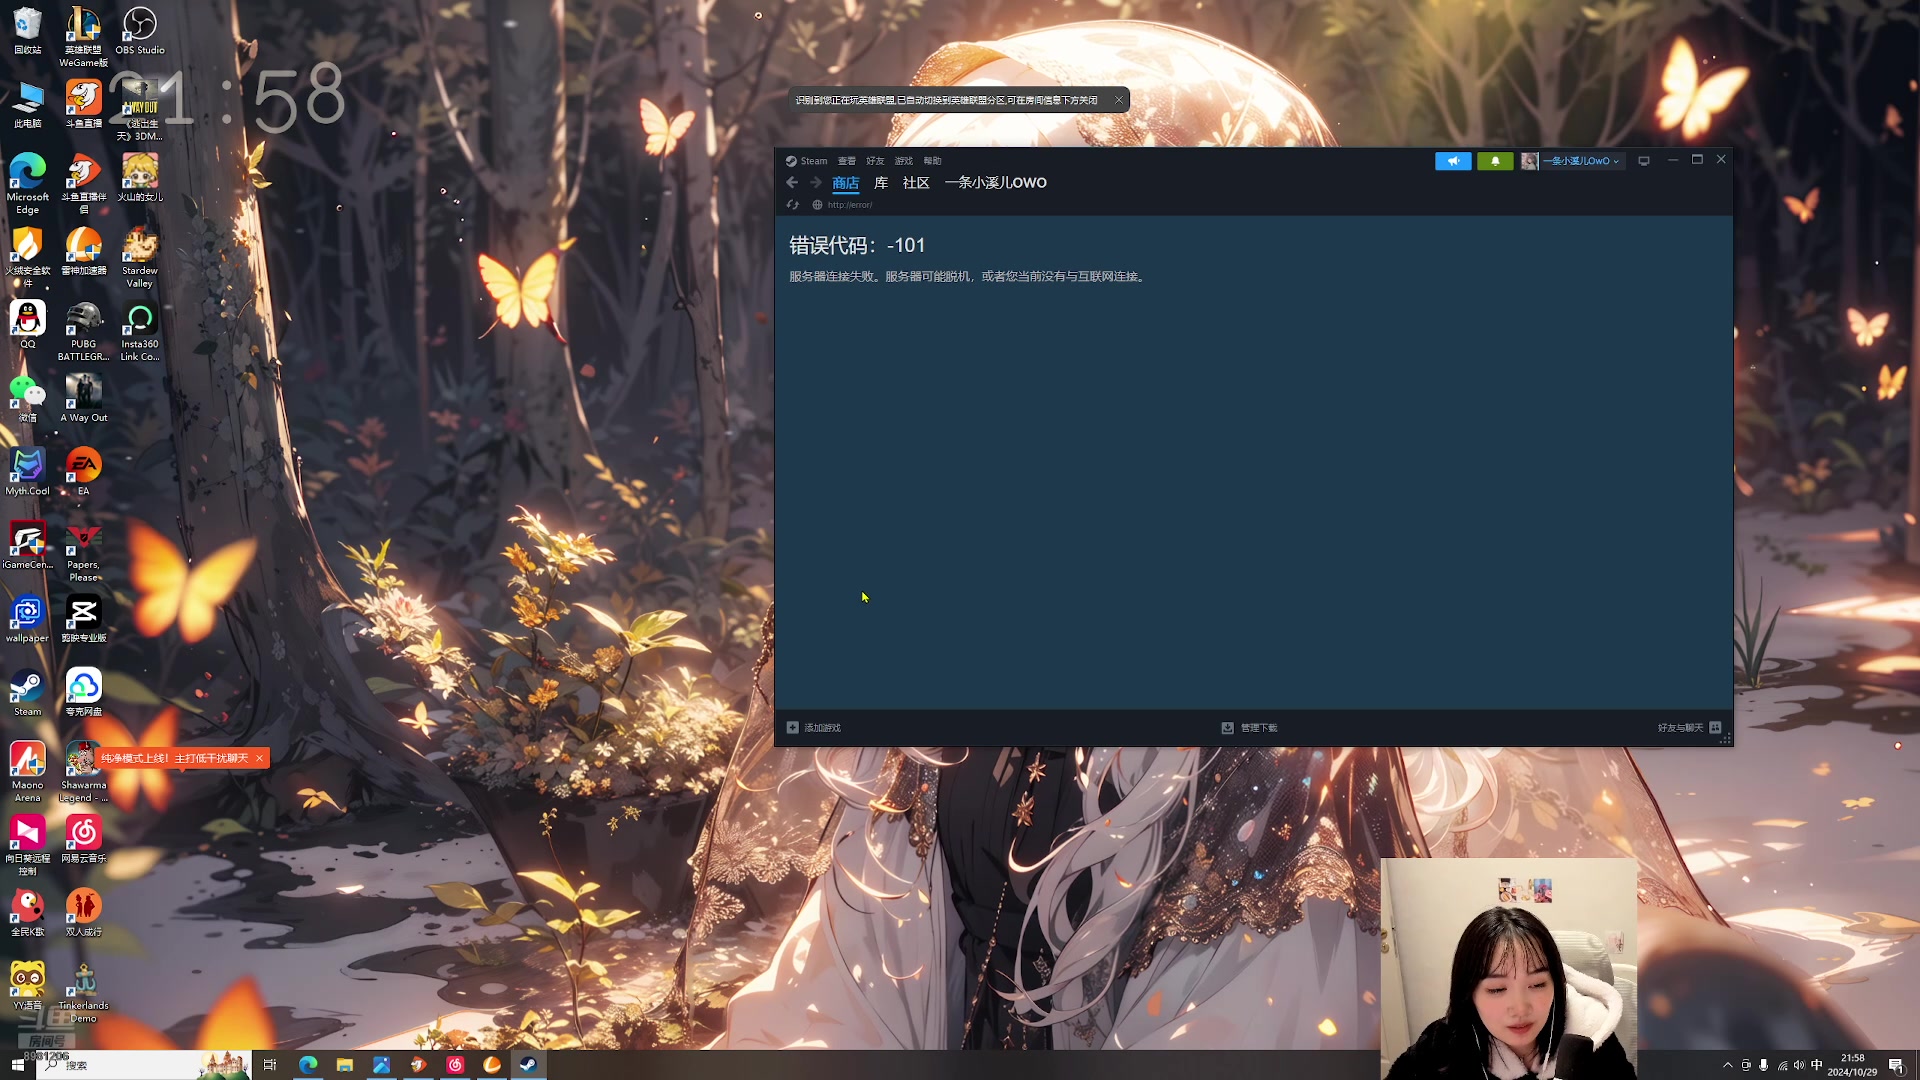Screen dimensions: 1920x1080
Task: Select the QQ desktop icon
Action: click(x=28, y=325)
